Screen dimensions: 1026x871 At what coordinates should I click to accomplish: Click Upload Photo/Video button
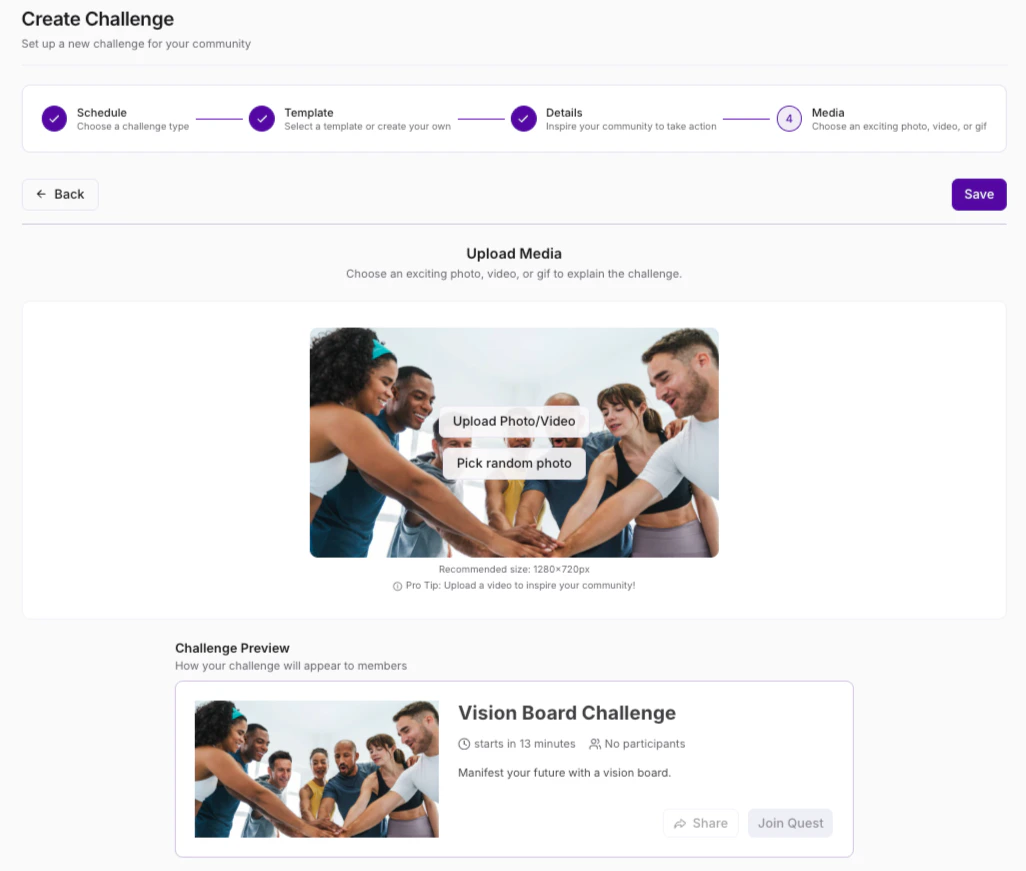514,421
